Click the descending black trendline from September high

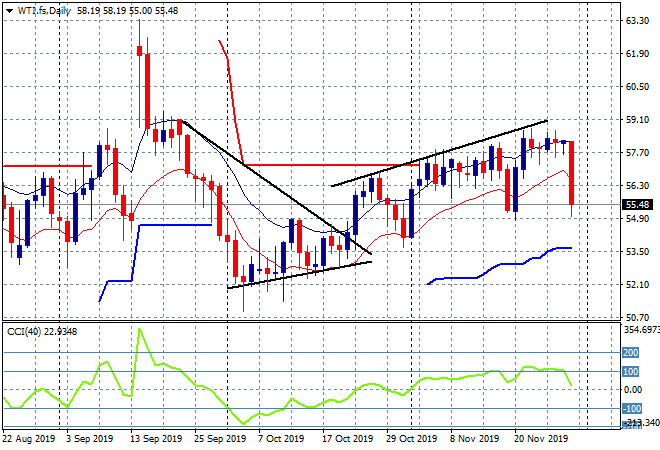pyautogui.click(x=260, y=183)
